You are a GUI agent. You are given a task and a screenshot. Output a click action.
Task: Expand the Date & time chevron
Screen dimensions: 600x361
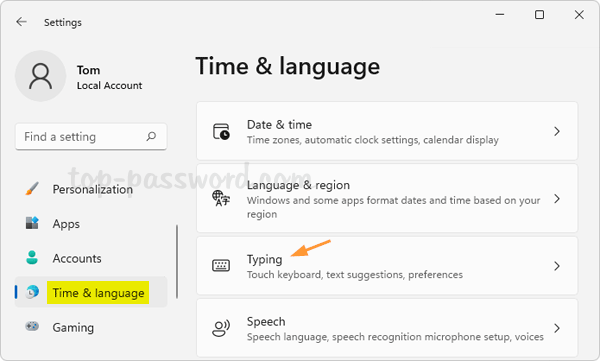(x=557, y=131)
